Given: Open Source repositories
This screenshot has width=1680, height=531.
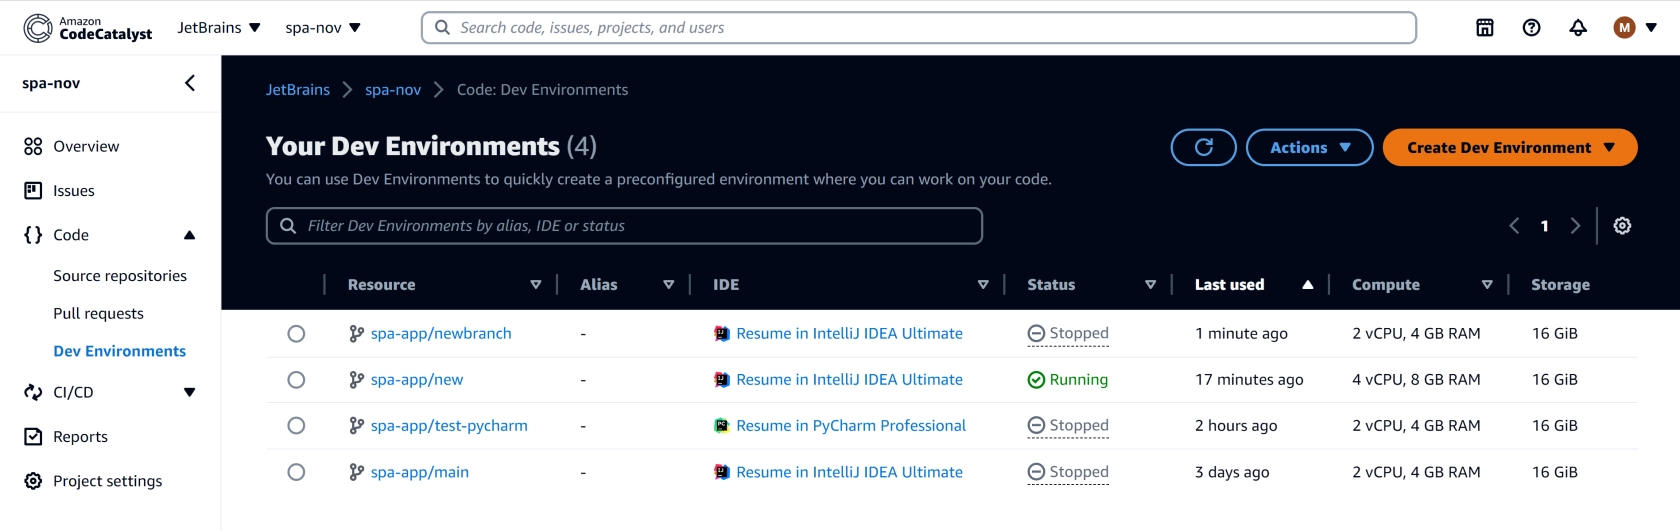Looking at the screenshot, I should (x=120, y=276).
